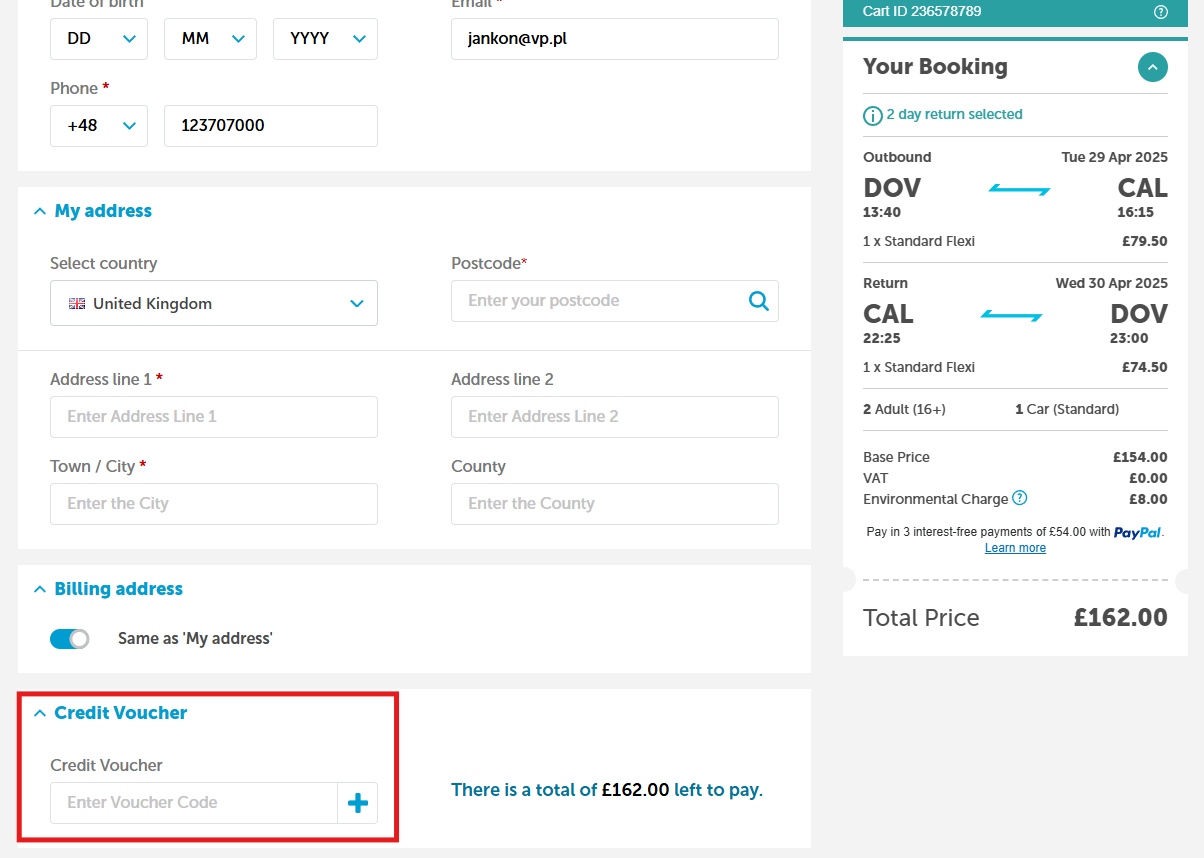
Task: Click the email field with jankon@vp.pl
Action: click(615, 39)
